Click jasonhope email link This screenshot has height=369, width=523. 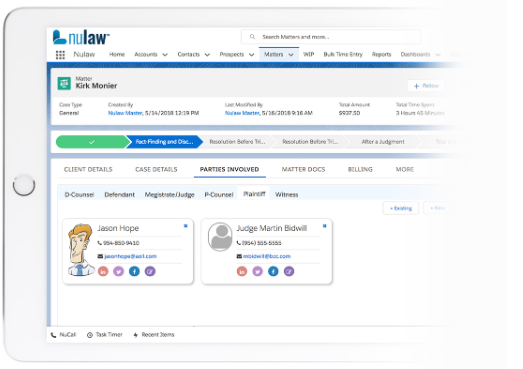tap(130, 256)
